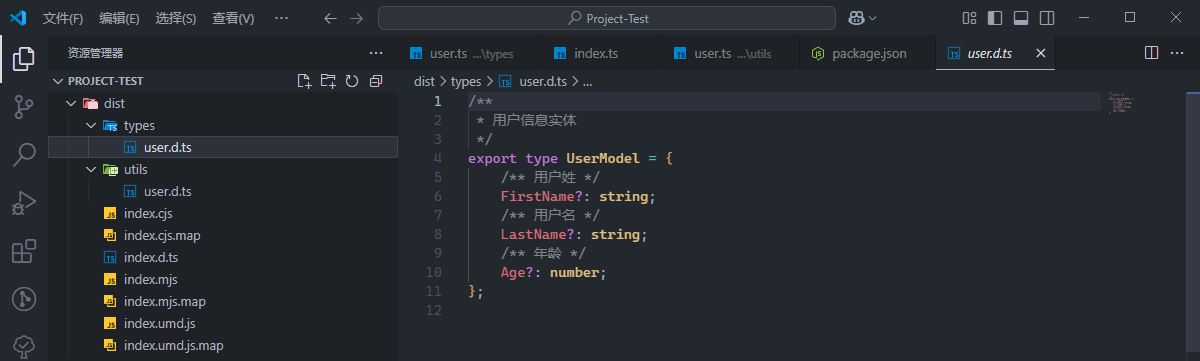1200x361 pixels.
Task: Collapse all folders in explorer
Action: (x=375, y=81)
